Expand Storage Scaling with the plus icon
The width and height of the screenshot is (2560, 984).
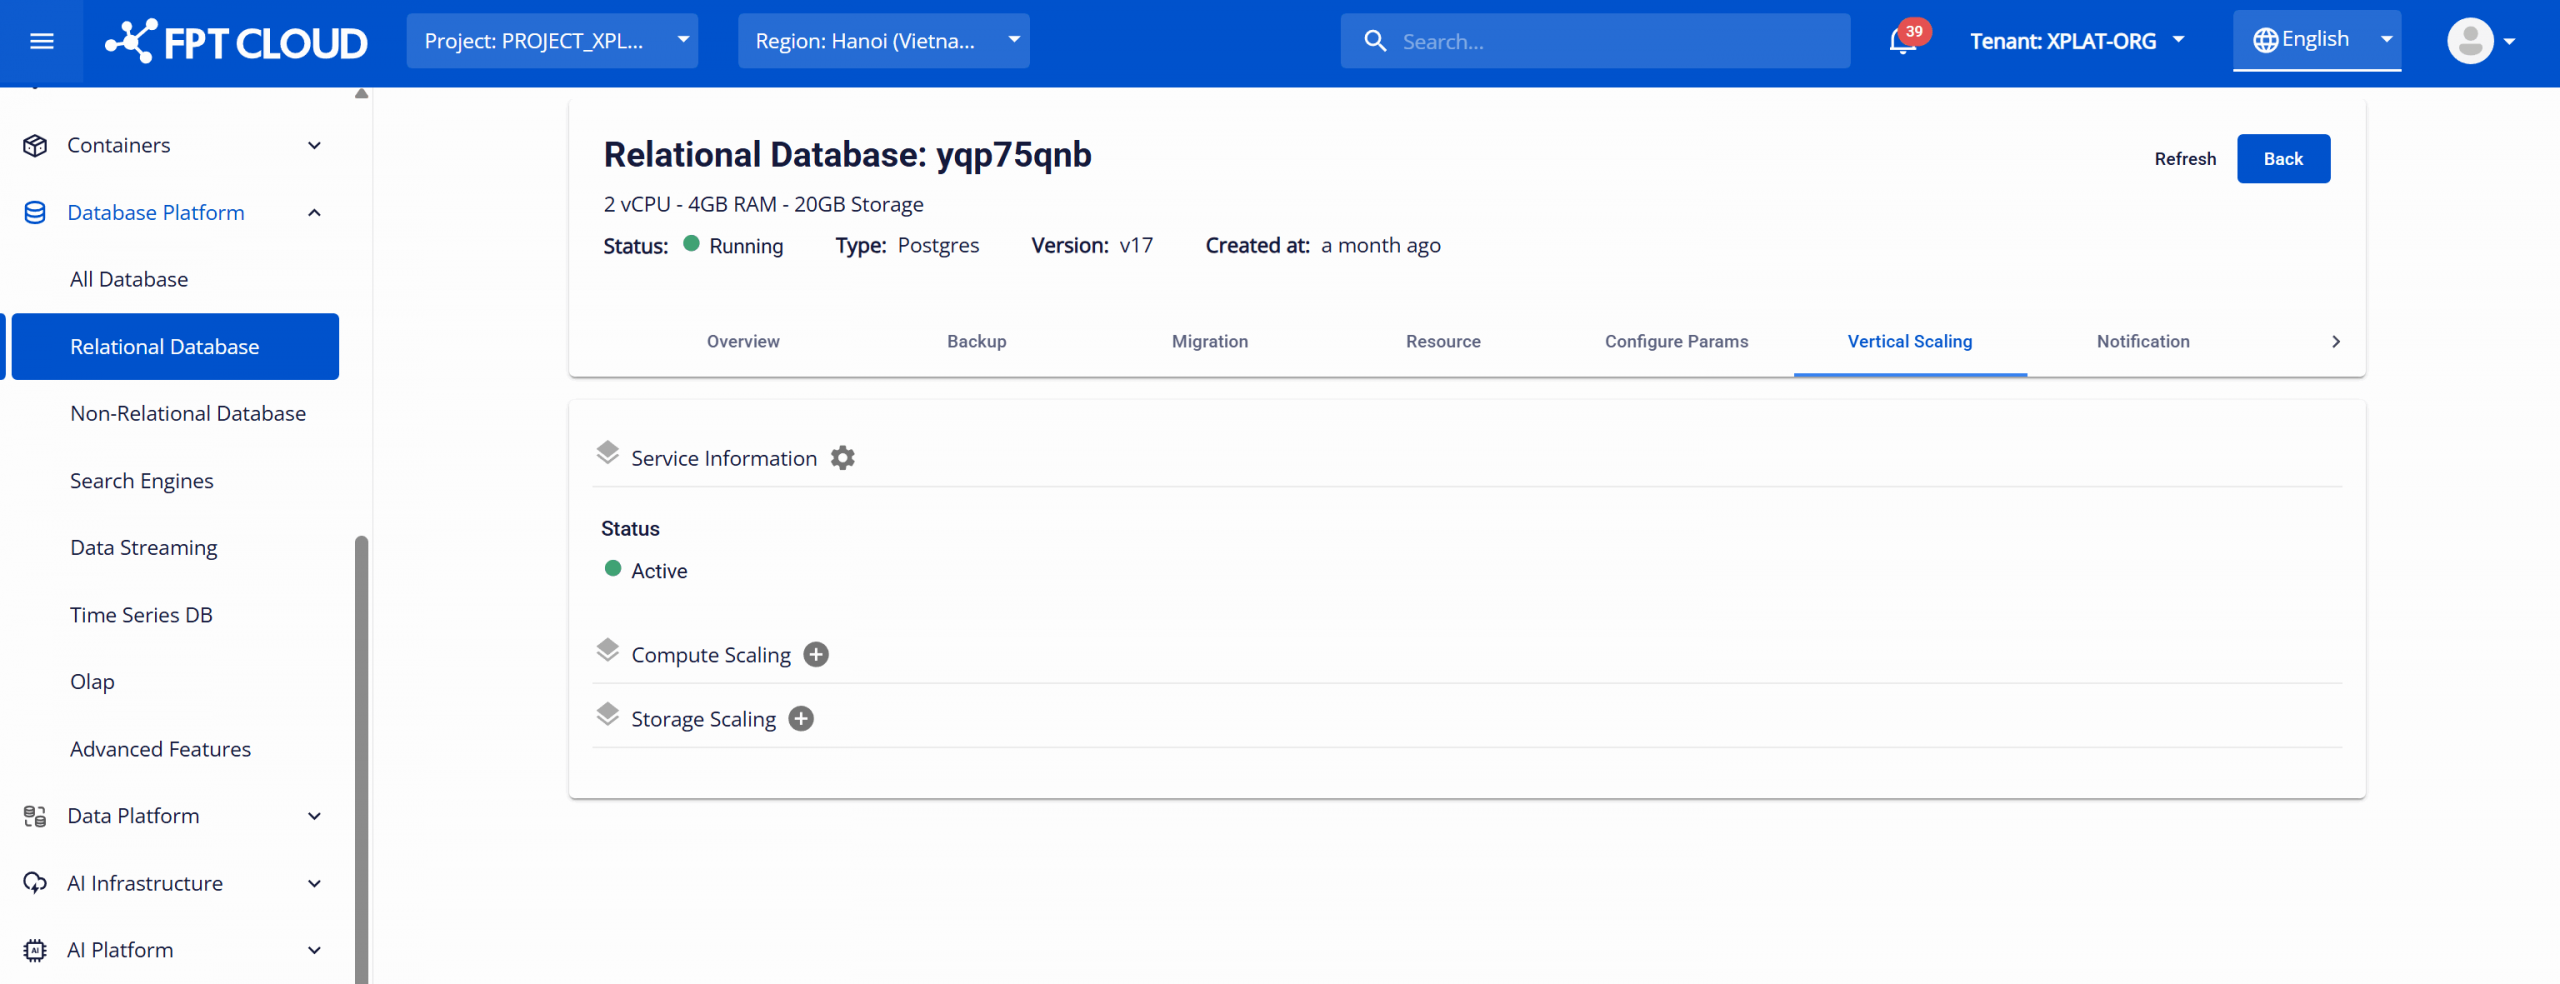801,719
